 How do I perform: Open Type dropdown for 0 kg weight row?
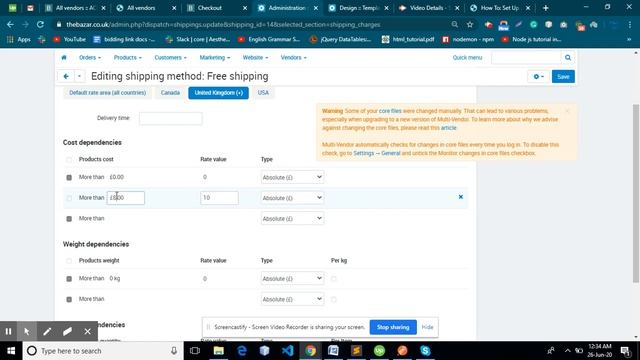point(292,278)
